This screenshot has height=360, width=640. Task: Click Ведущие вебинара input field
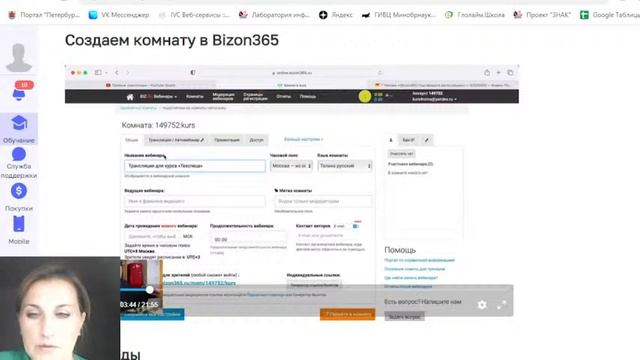pos(195,201)
